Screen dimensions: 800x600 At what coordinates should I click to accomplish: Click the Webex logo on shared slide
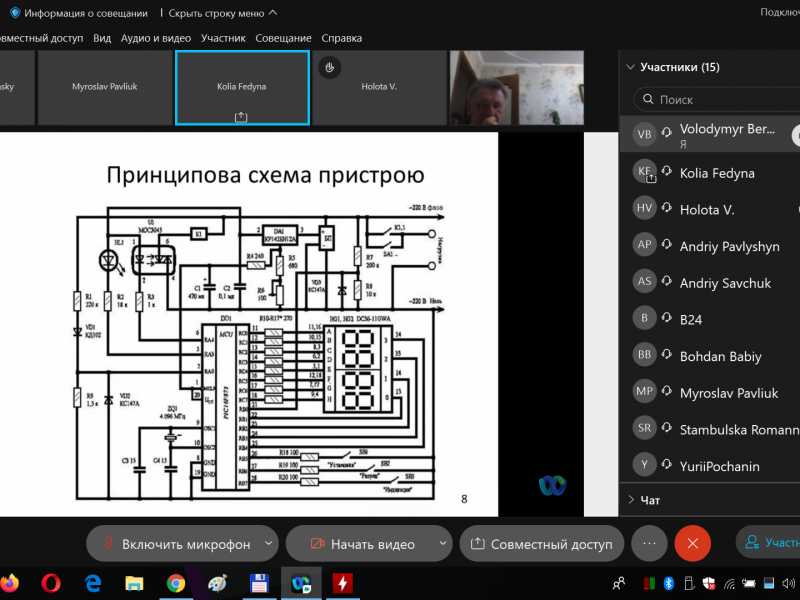click(552, 485)
